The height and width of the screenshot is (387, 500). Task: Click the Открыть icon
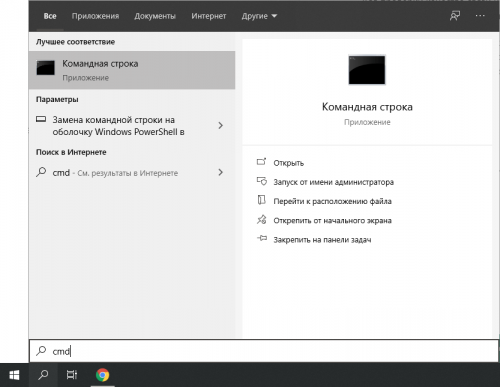tap(261, 162)
